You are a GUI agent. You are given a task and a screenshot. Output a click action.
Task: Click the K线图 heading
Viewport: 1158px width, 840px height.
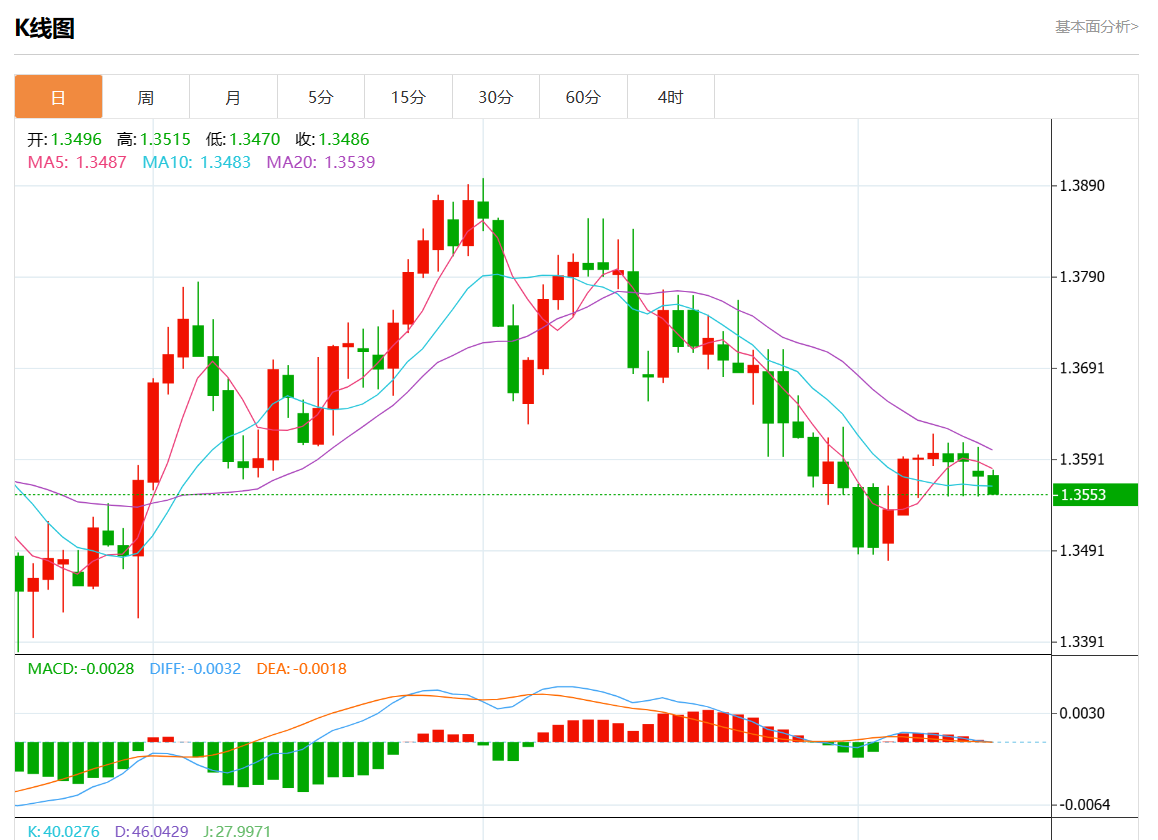point(45,28)
